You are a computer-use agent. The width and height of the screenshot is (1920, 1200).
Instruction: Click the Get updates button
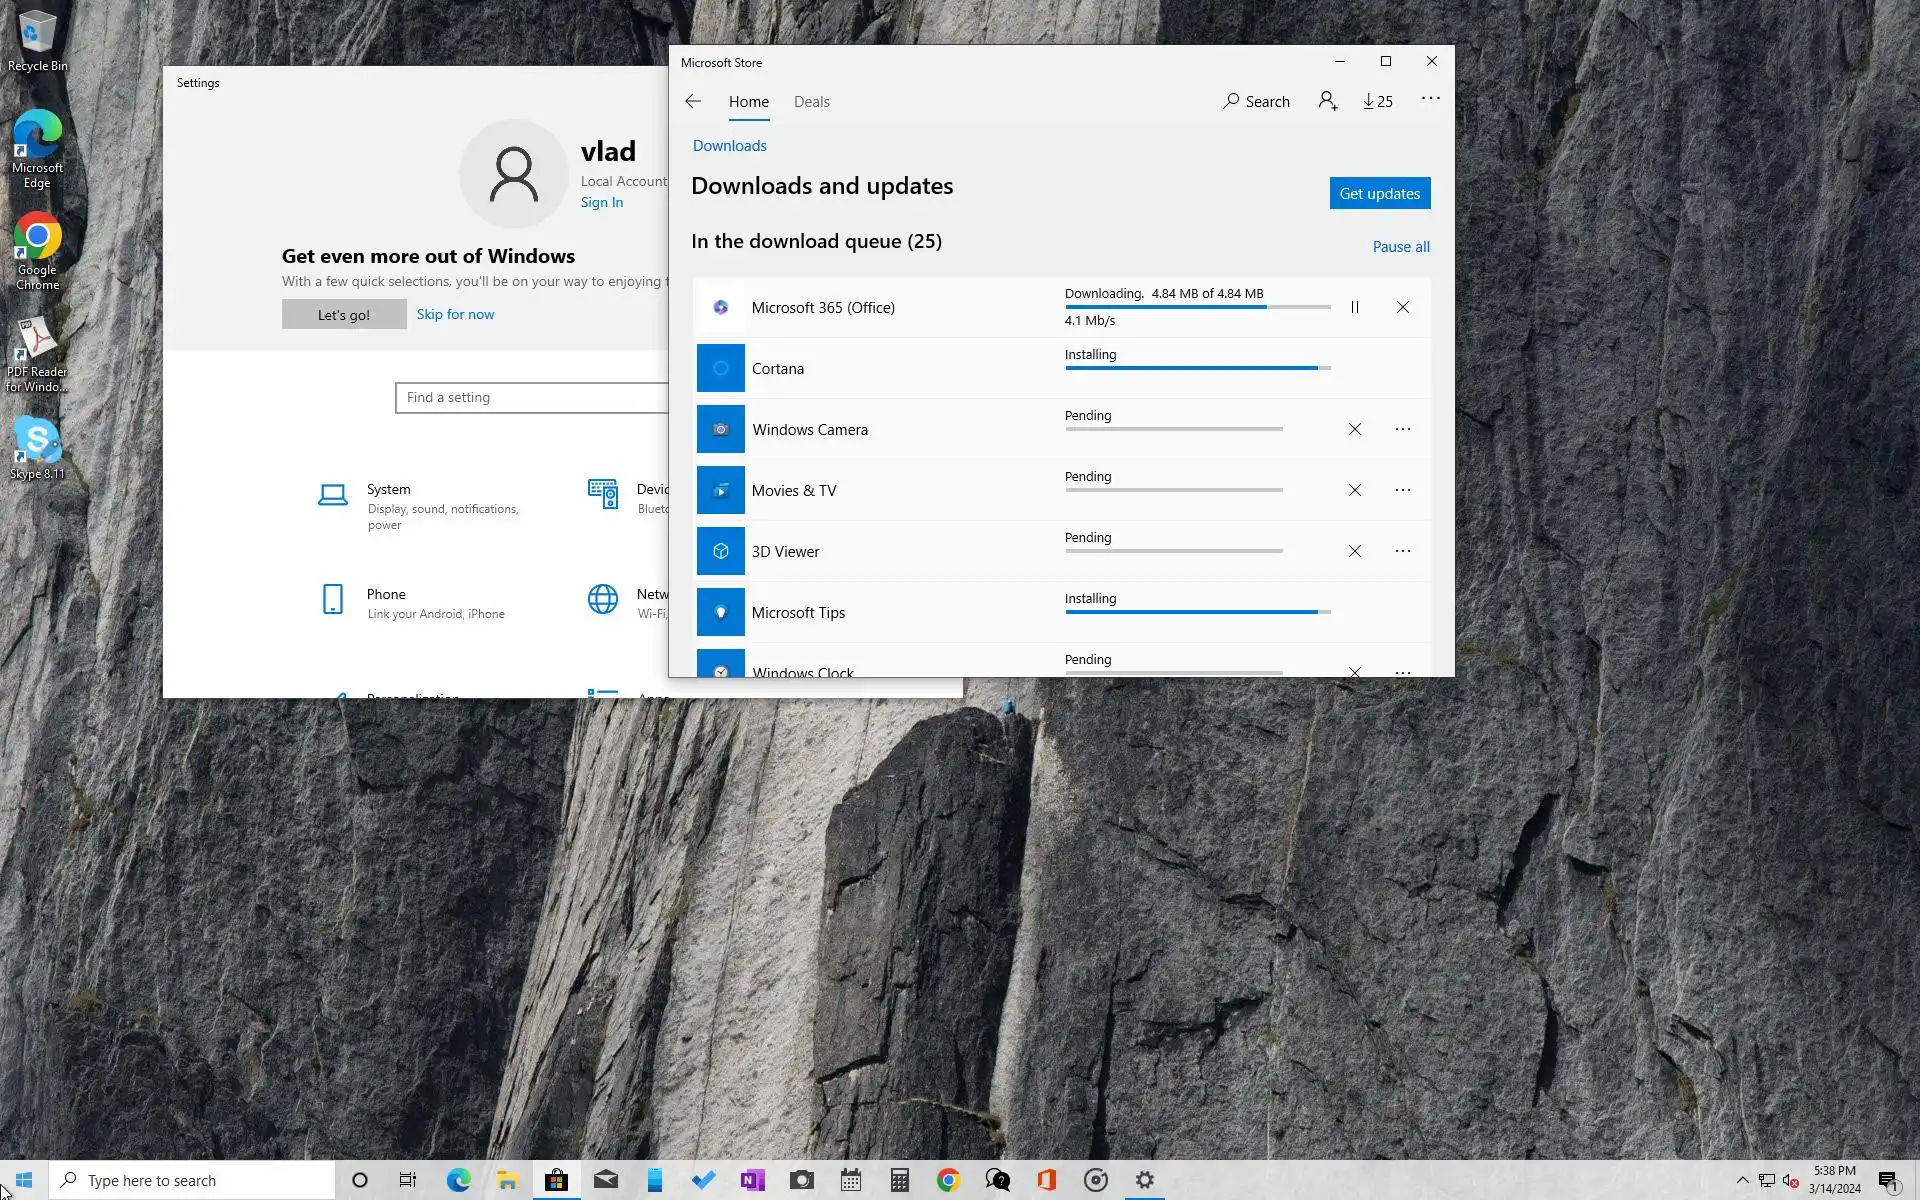click(1379, 193)
